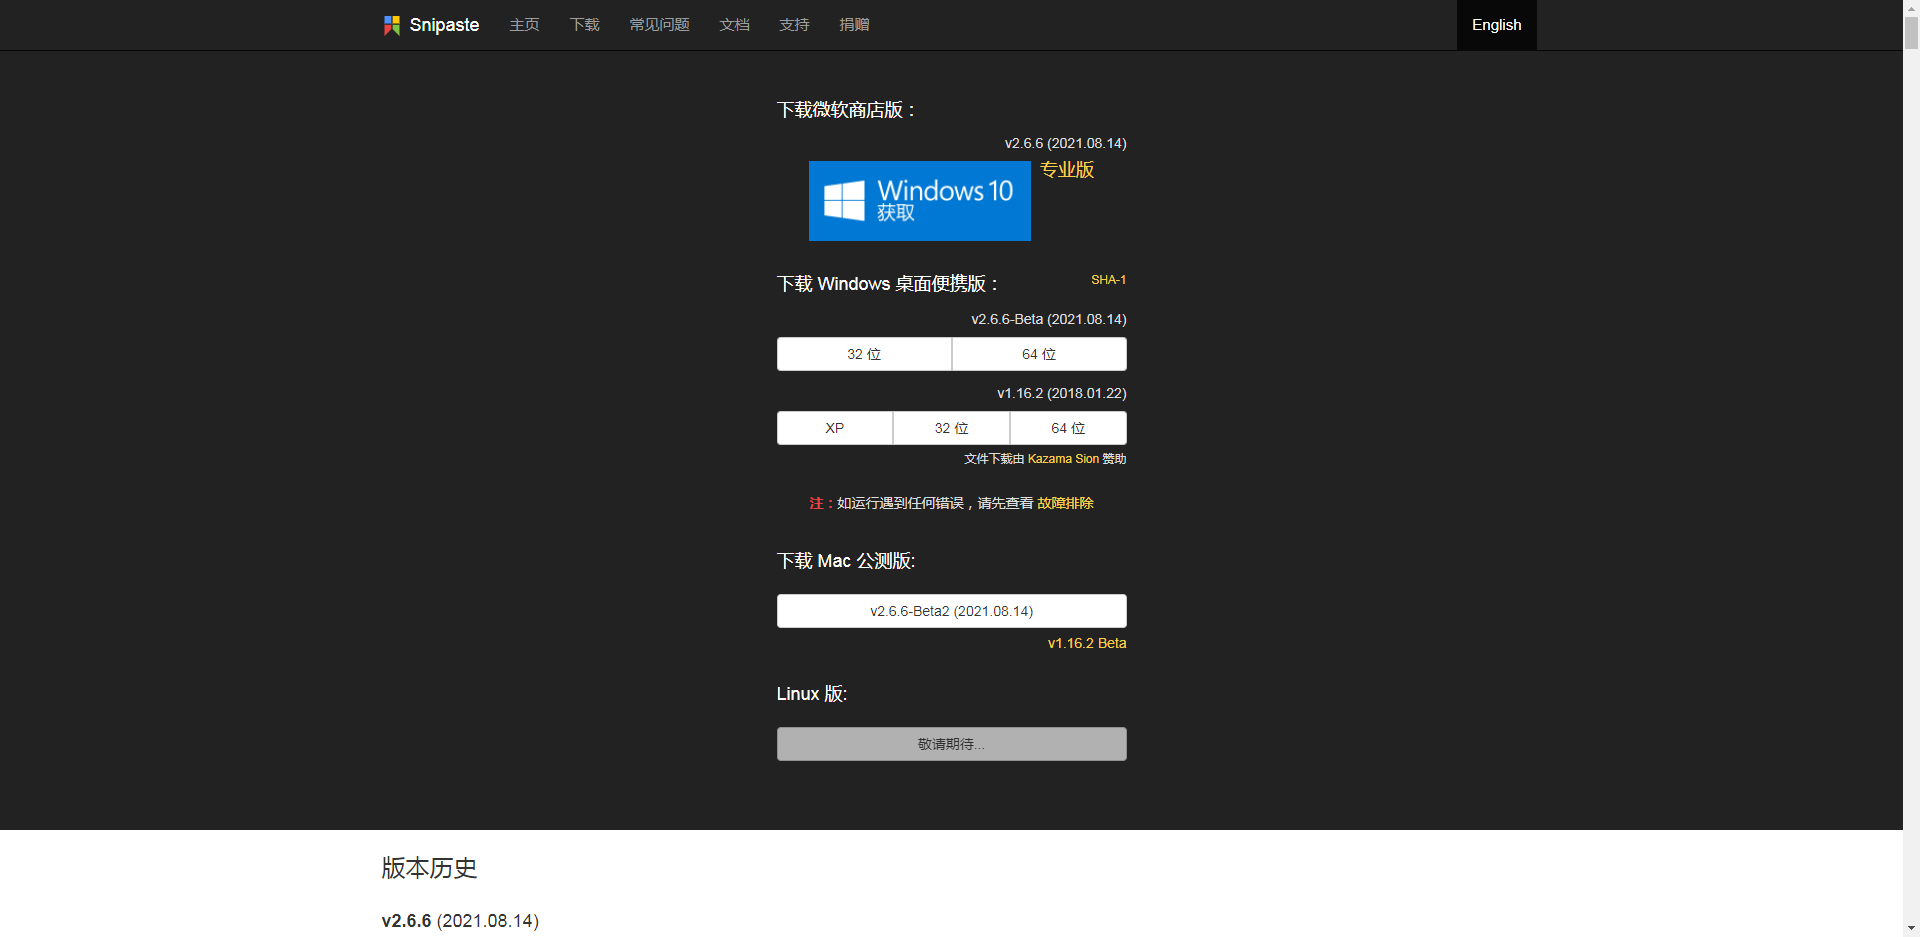This screenshot has height=937, width=1920.
Task: Click the page scrollbar down arrow
Action: [x=1911, y=928]
